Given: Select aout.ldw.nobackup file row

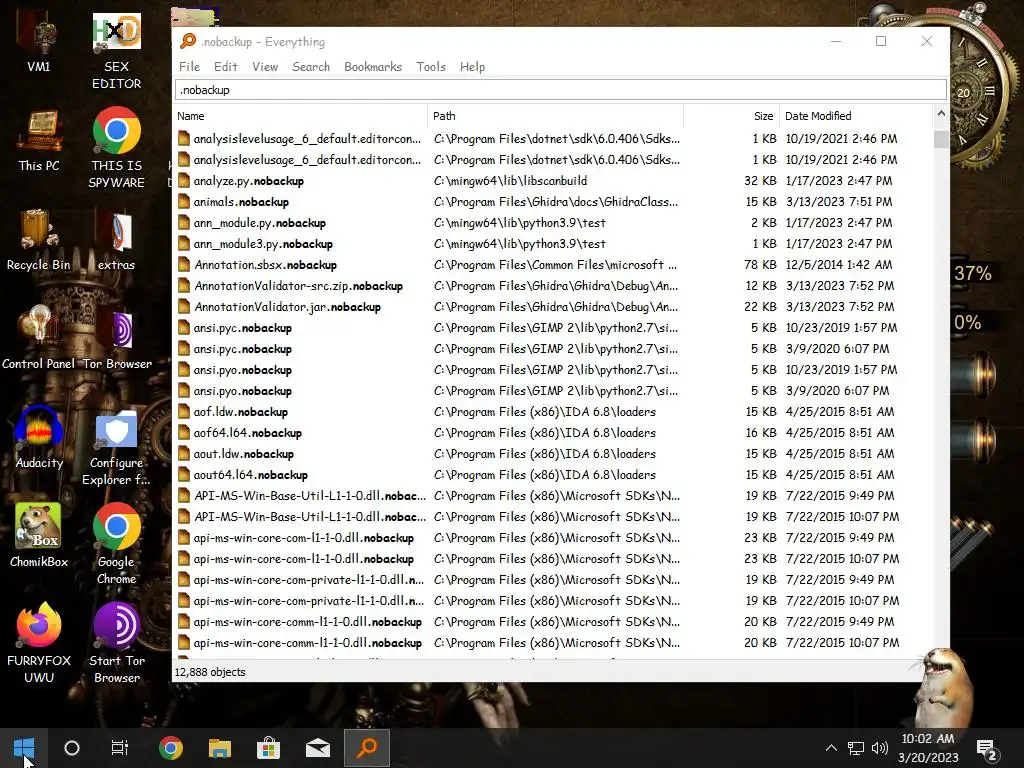Looking at the screenshot, I should tap(553, 454).
